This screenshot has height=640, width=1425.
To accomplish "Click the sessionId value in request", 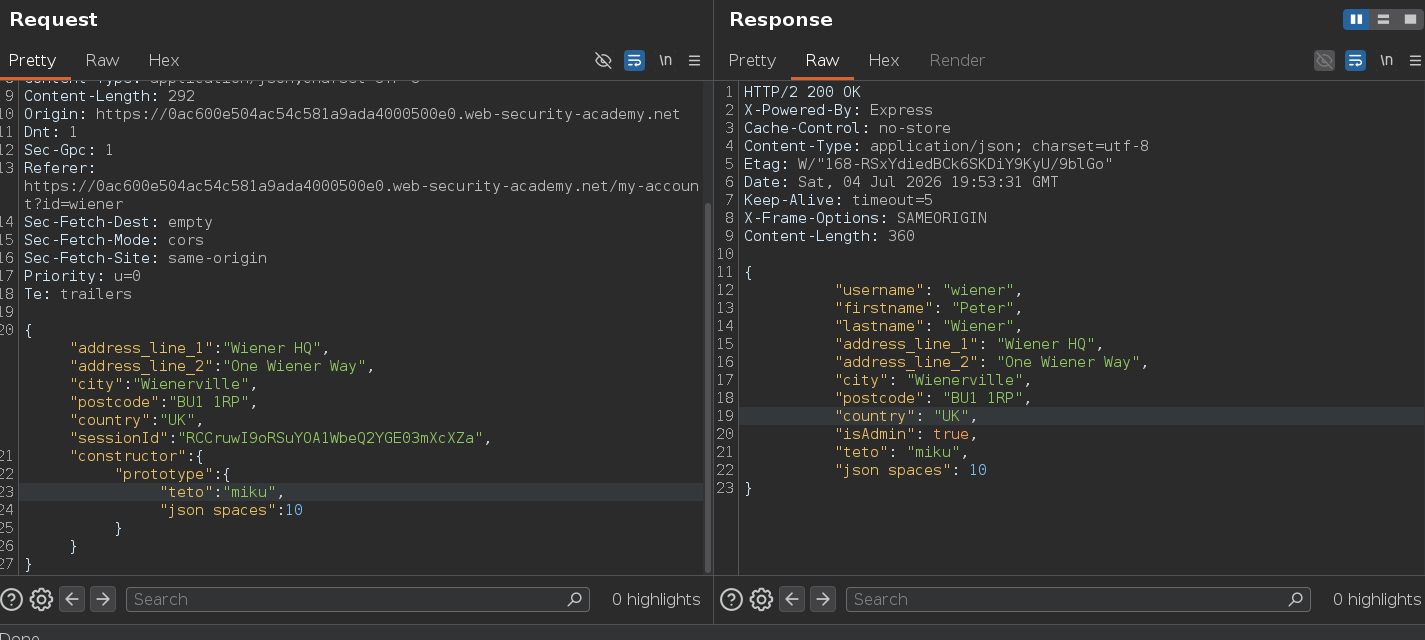I will click(x=330, y=438).
